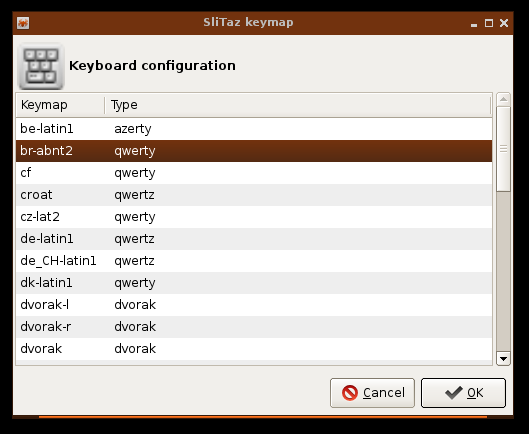The width and height of the screenshot is (529, 434).
Task: Click the keyboard configuration icon
Action: tap(41, 66)
